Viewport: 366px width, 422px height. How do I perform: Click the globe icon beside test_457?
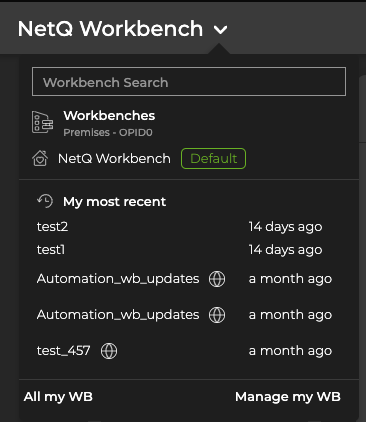coord(109,351)
